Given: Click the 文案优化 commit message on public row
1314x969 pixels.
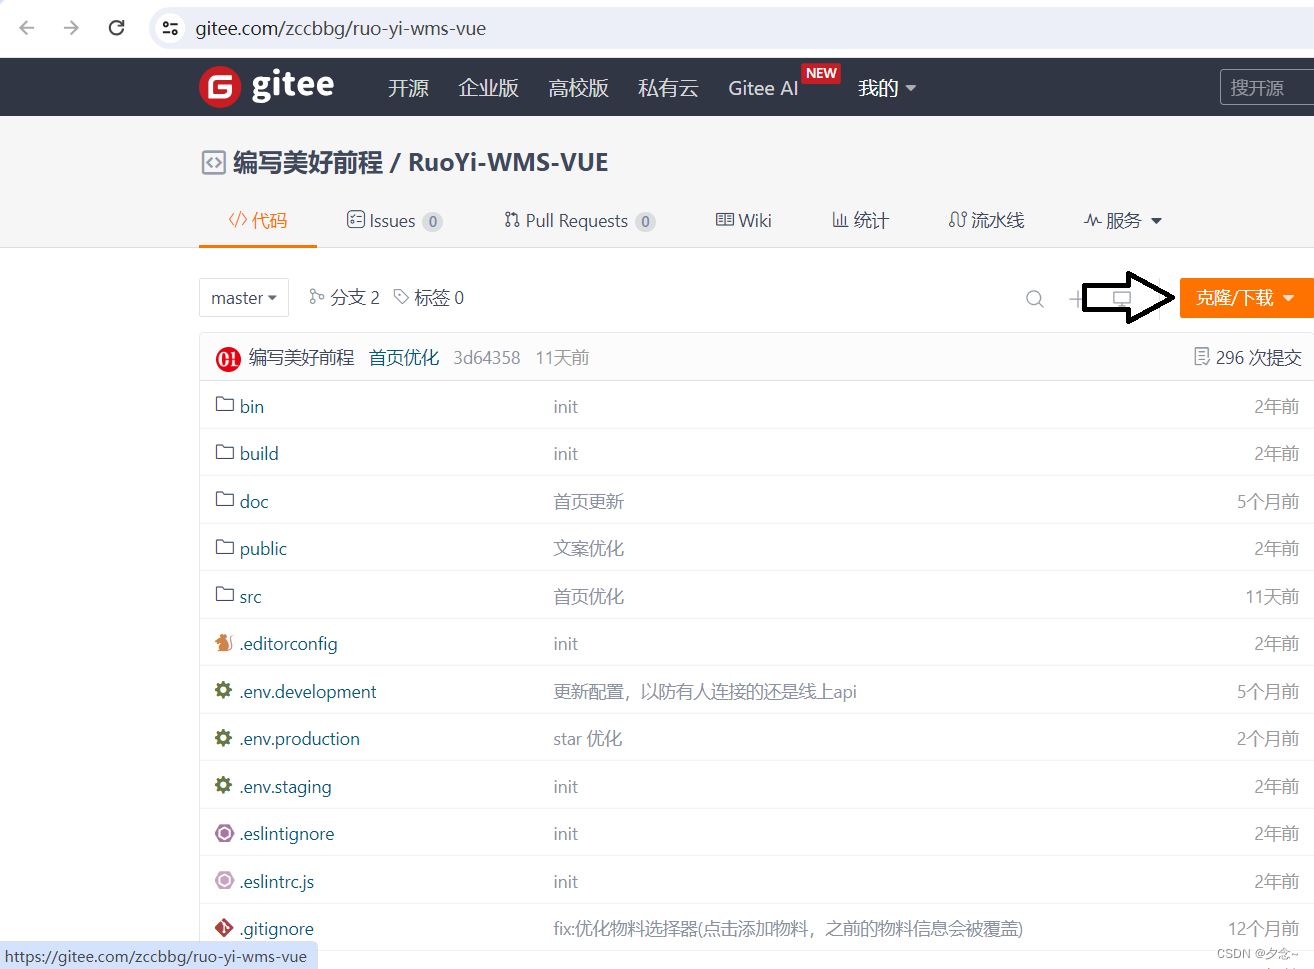Looking at the screenshot, I should coord(589,548).
